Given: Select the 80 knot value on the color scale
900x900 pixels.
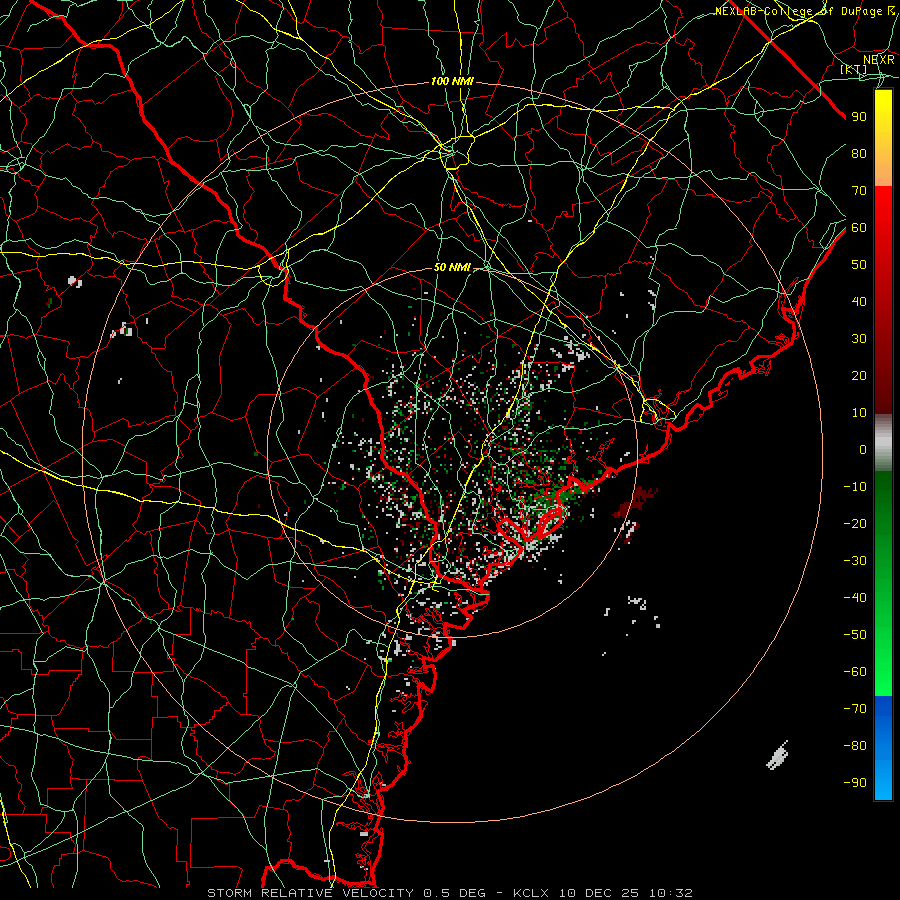Looking at the screenshot, I should pos(859,153).
